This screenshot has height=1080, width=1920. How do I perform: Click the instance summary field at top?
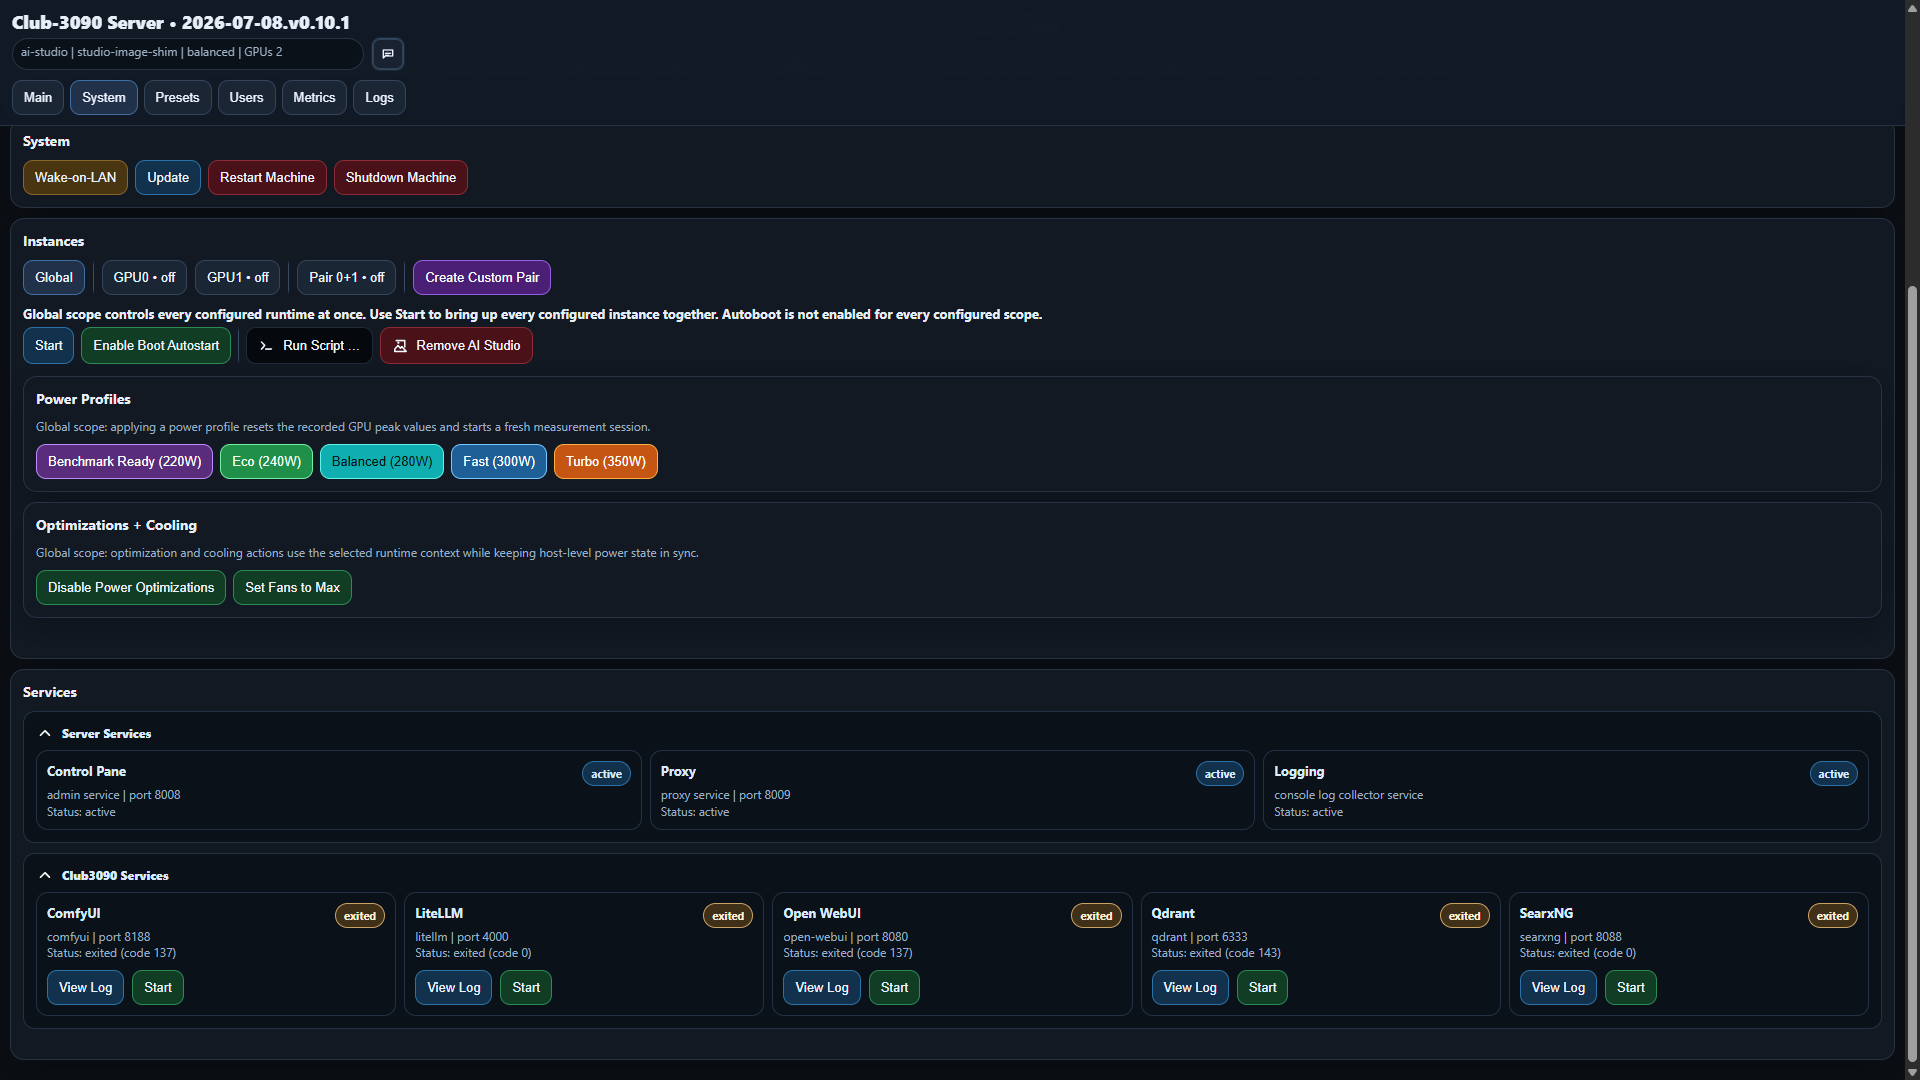point(187,53)
